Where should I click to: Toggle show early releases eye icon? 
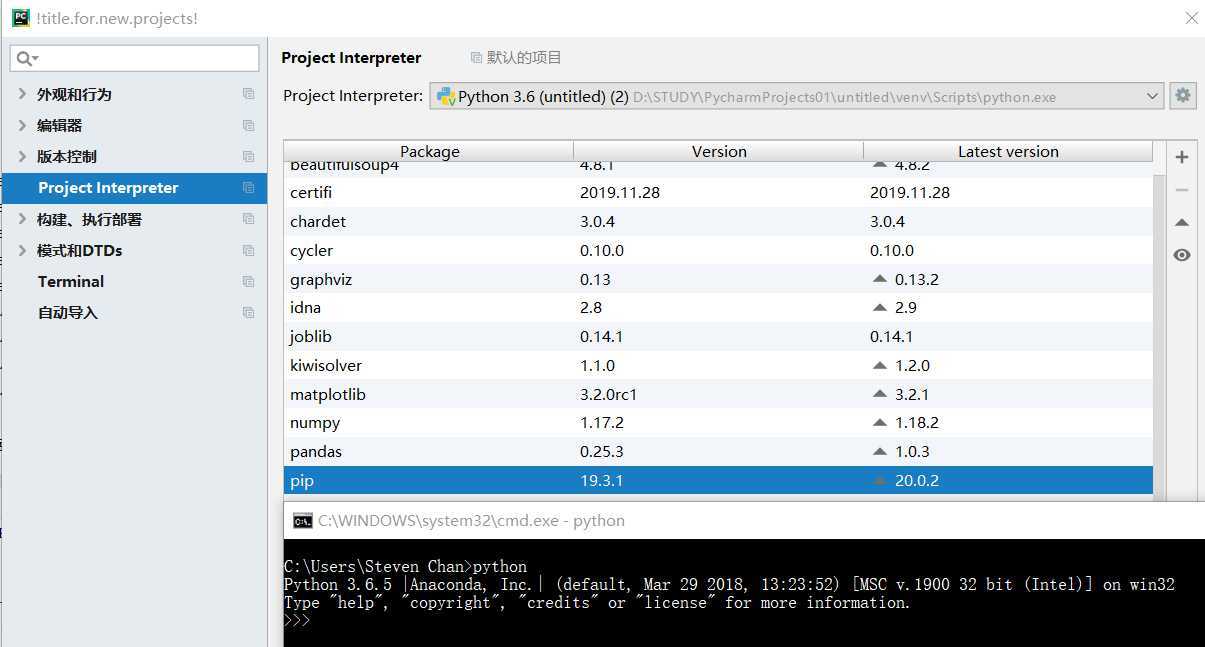pyautogui.click(x=1182, y=255)
